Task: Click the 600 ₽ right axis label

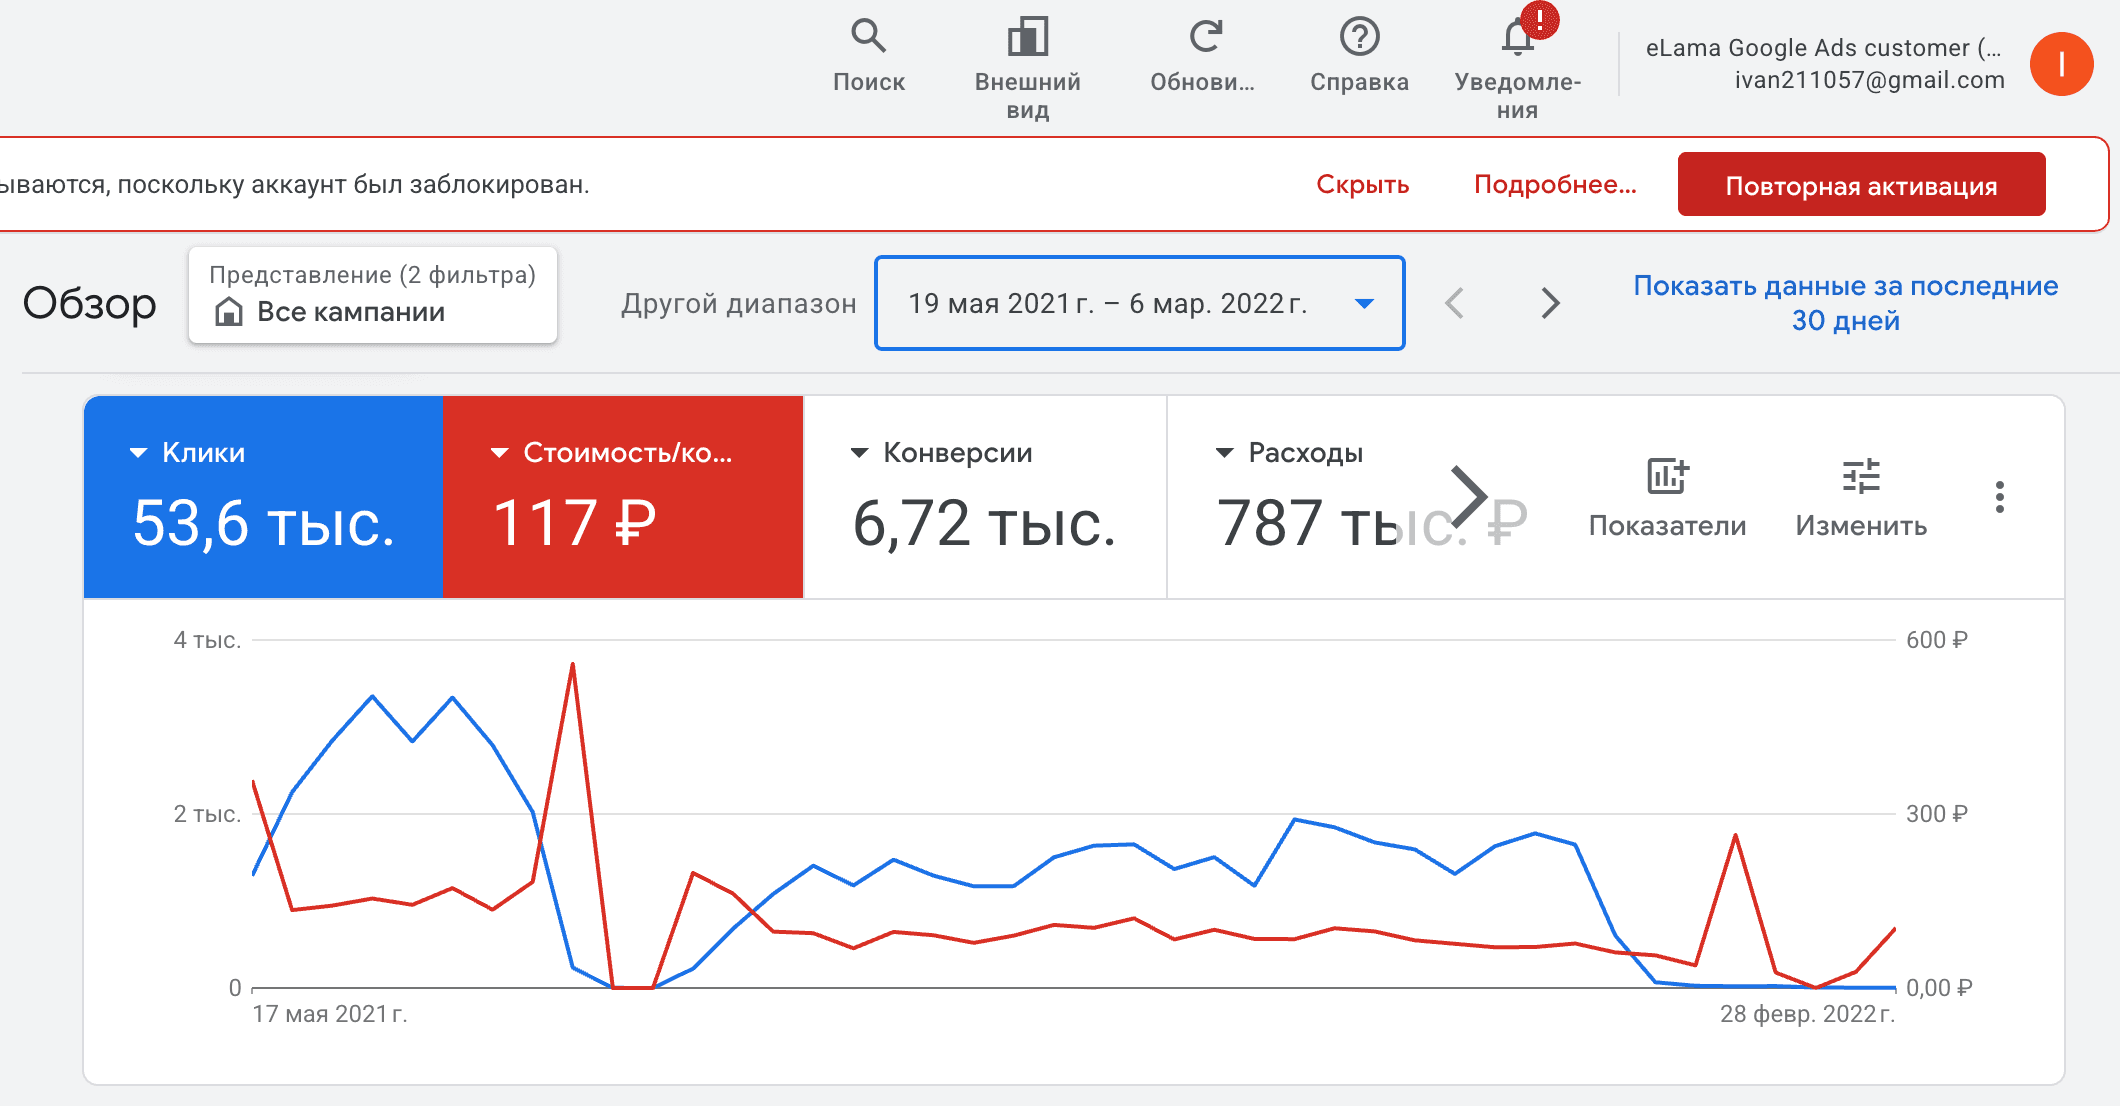Action: [x=1936, y=640]
